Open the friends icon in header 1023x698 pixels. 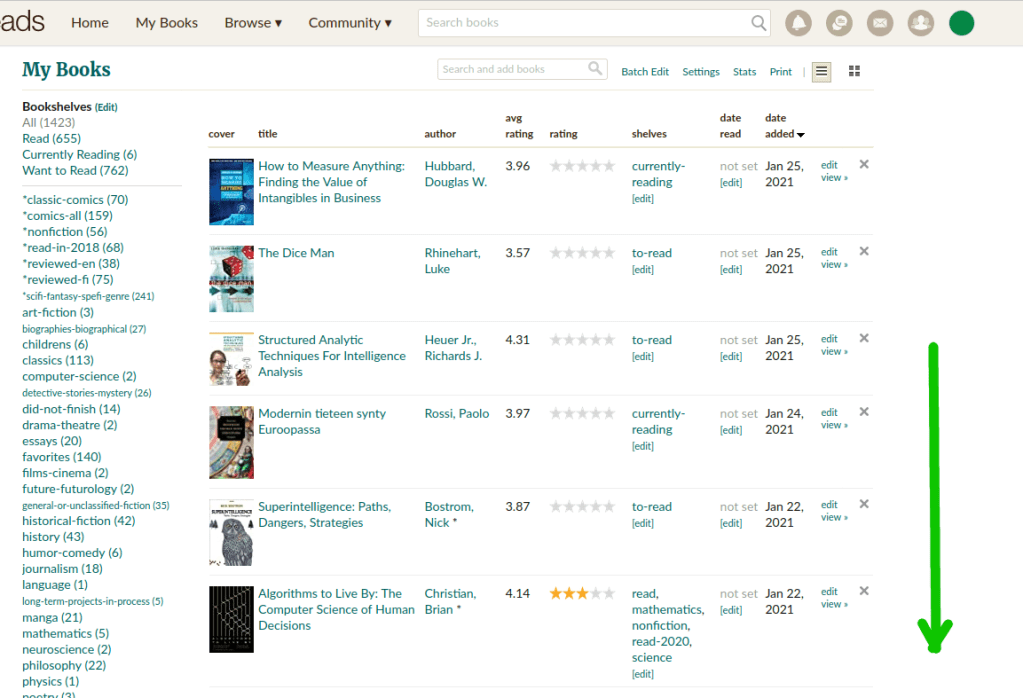point(920,23)
